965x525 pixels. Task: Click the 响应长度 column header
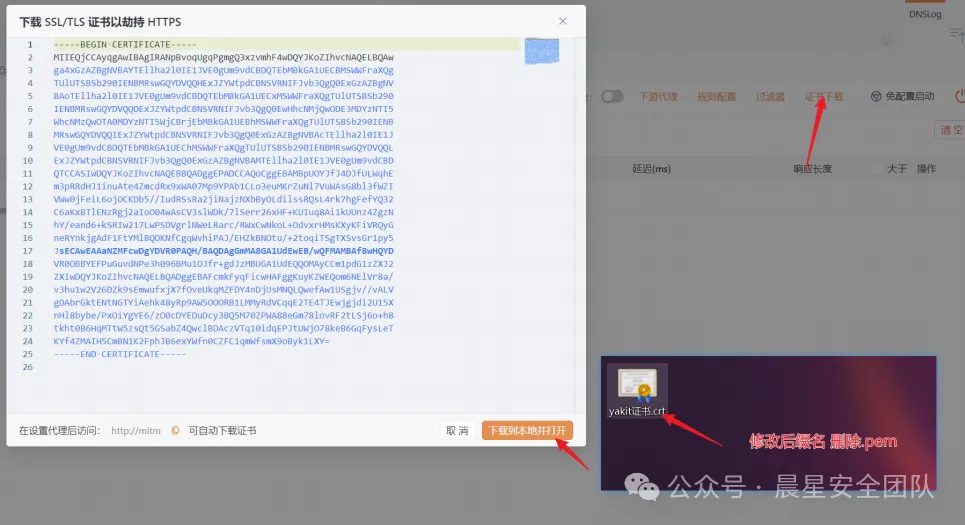click(812, 169)
